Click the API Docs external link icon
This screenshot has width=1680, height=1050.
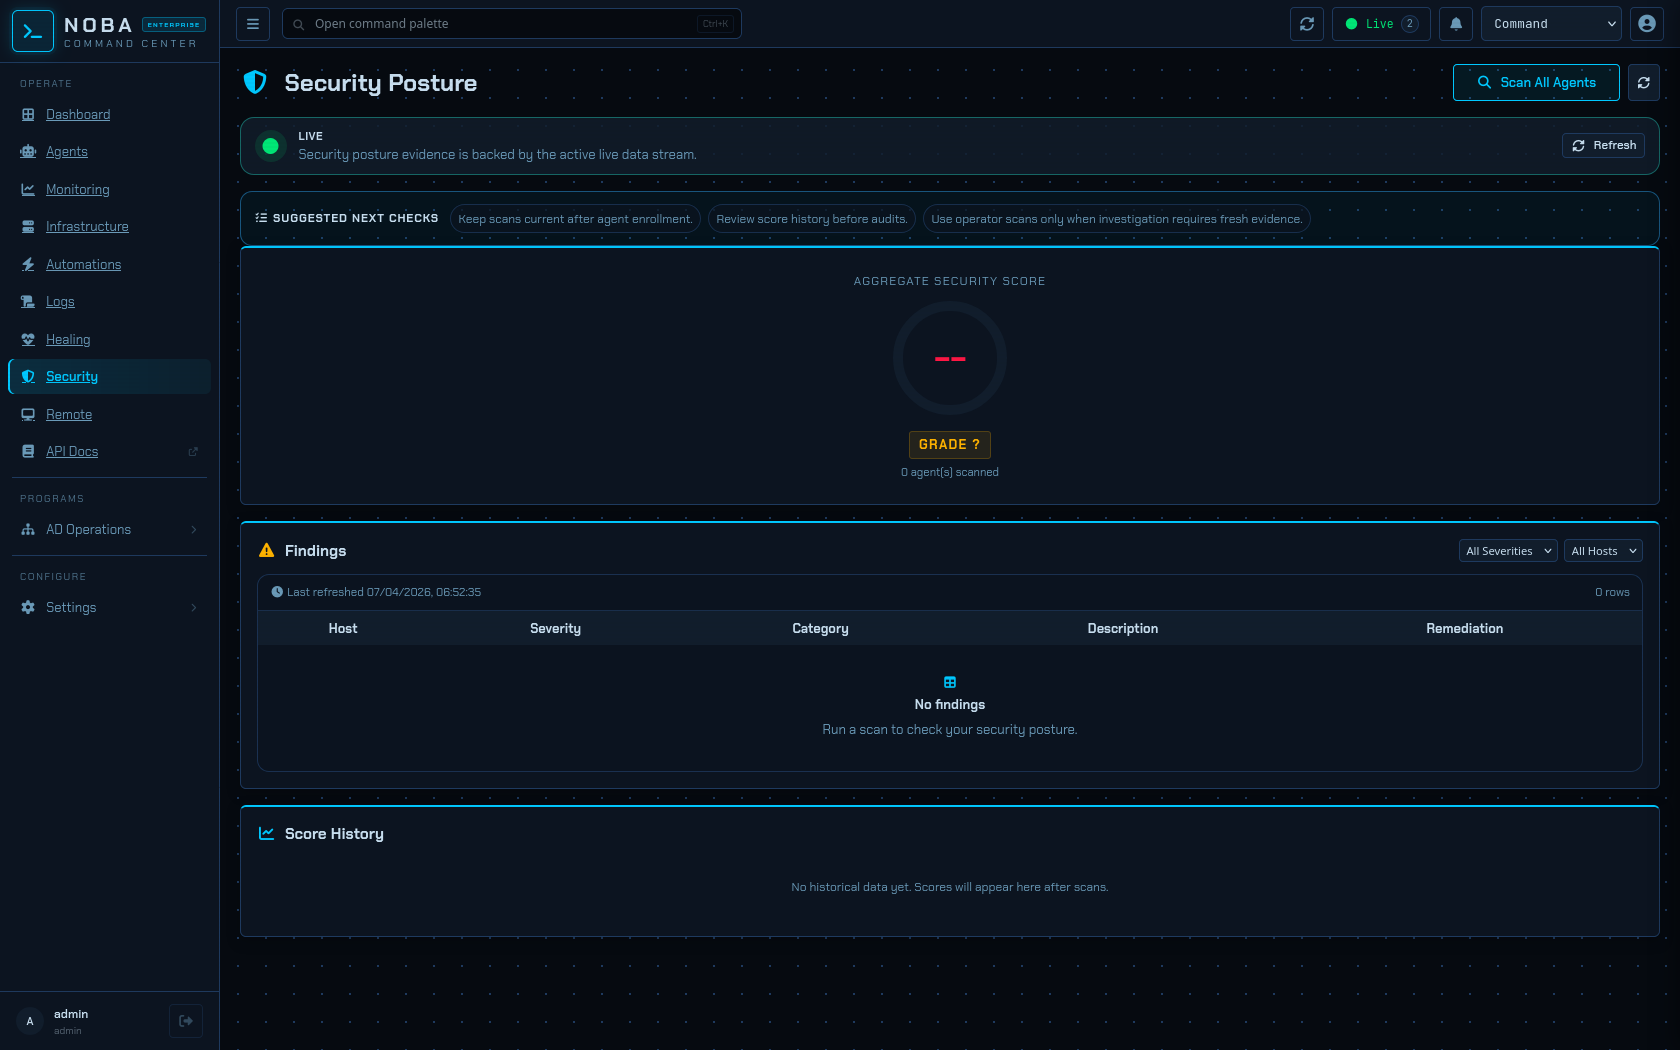tap(193, 452)
